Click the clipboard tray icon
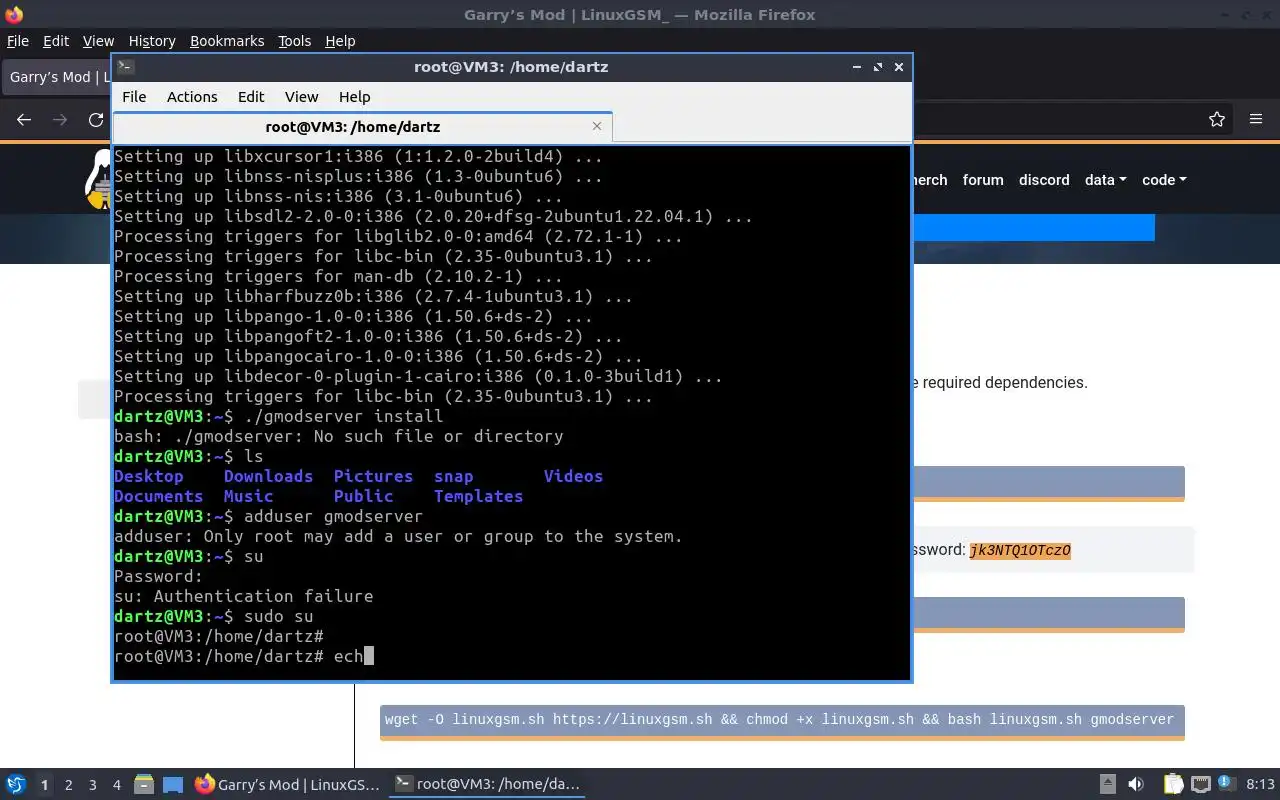Screen dimensions: 1280x800 (x=1173, y=785)
